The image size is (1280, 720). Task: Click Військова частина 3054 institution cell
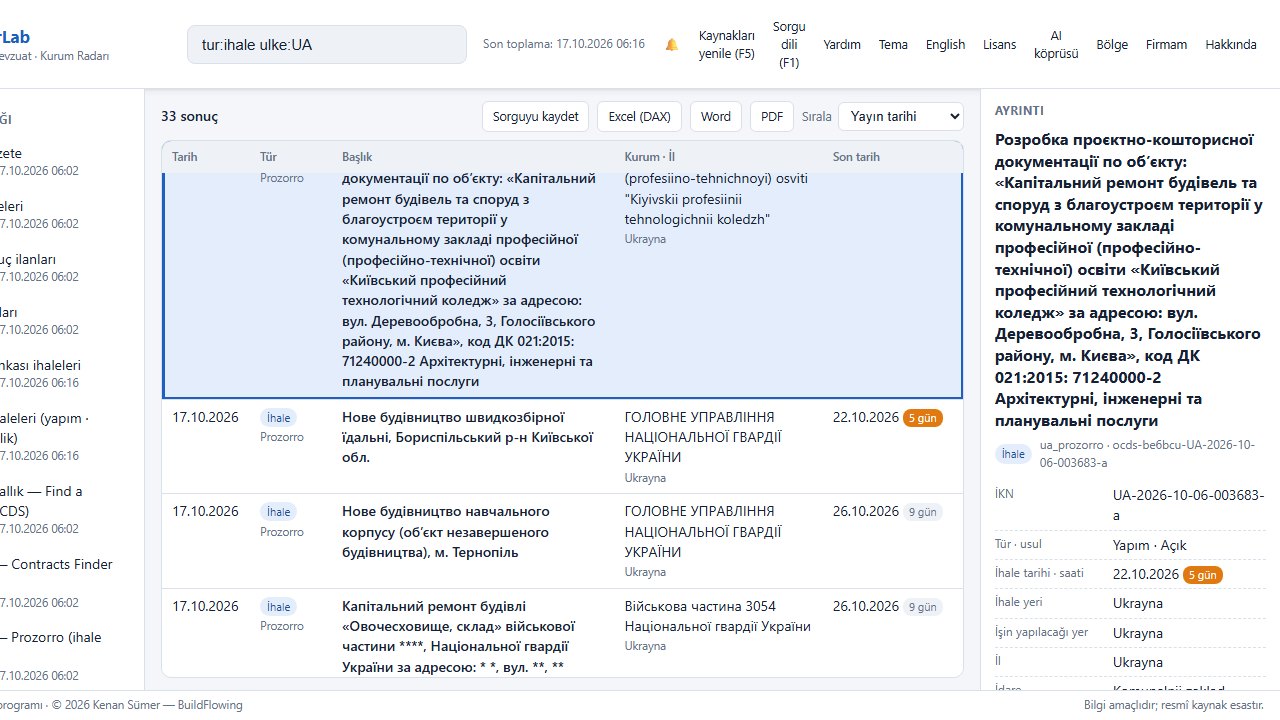click(x=718, y=616)
